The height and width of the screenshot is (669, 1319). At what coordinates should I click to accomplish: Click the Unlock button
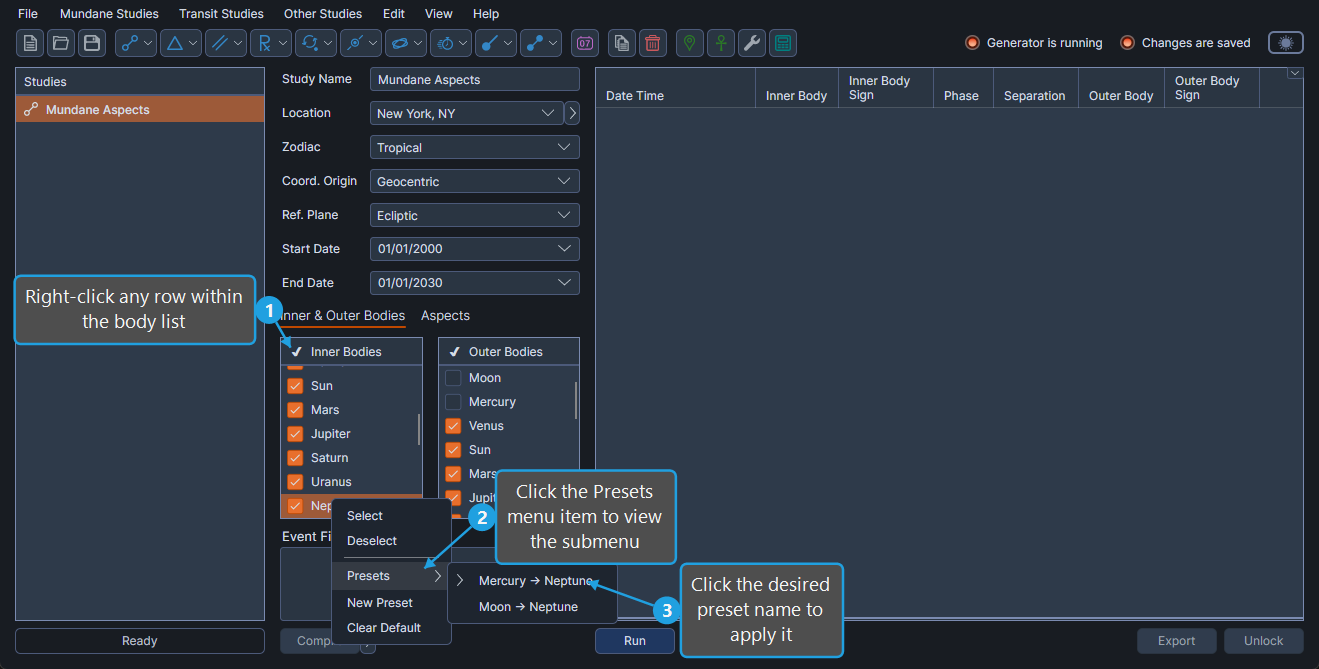point(1264,641)
